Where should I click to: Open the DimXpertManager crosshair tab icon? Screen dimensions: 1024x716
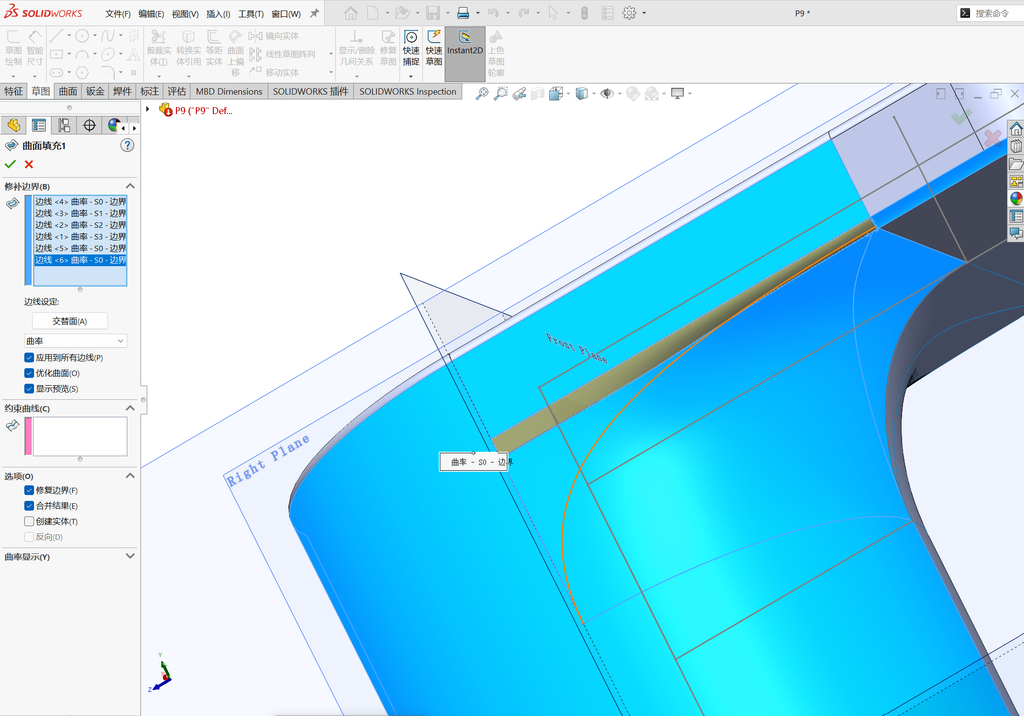(x=89, y=125)
